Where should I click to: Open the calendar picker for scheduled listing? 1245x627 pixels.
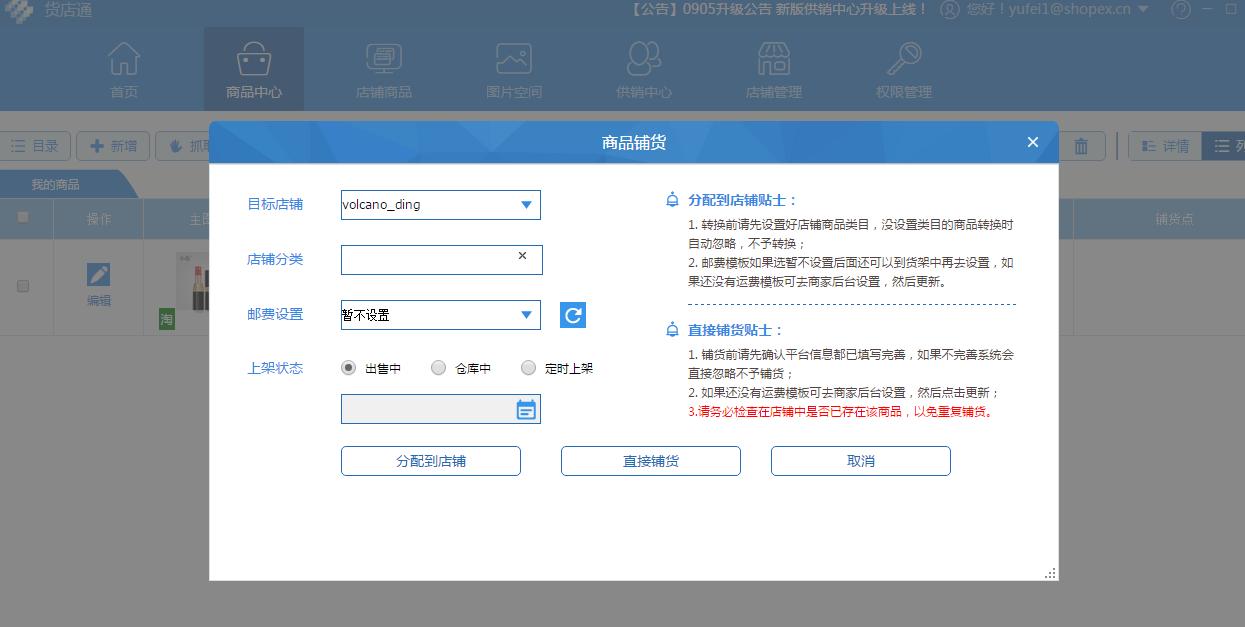(x=526, y=408)
